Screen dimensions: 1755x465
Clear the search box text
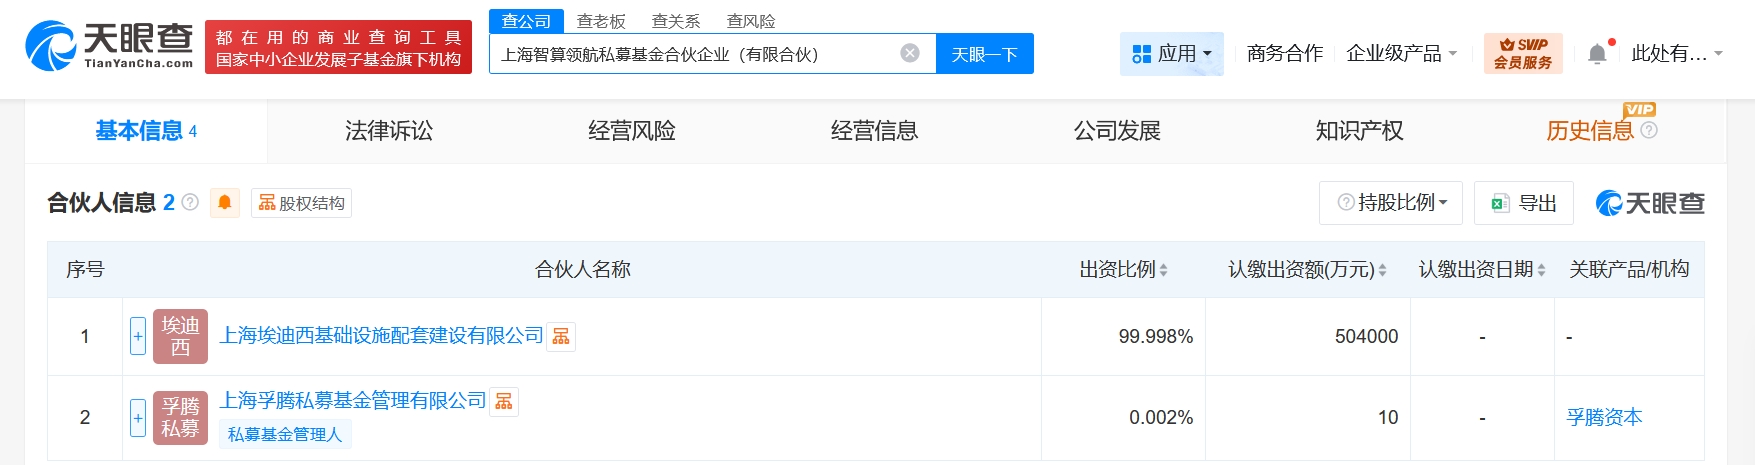(x=909, y=53)
